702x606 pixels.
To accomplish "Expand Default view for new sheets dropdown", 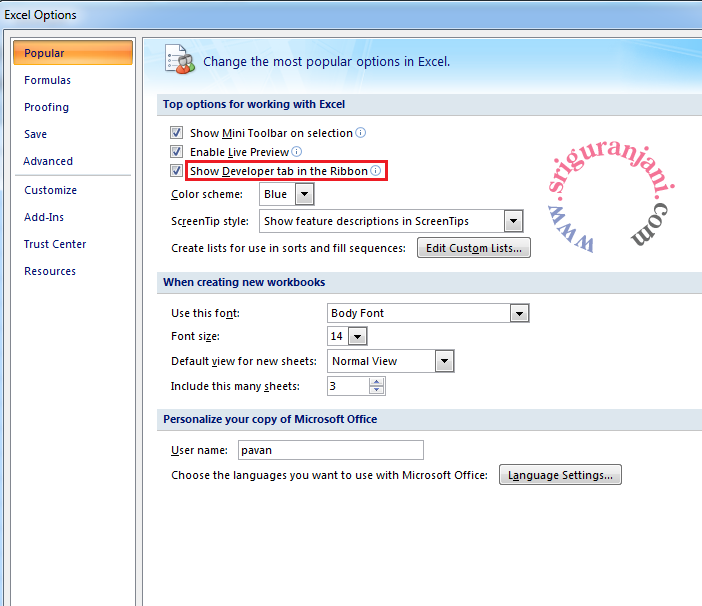I will click(x=445, y=361).
